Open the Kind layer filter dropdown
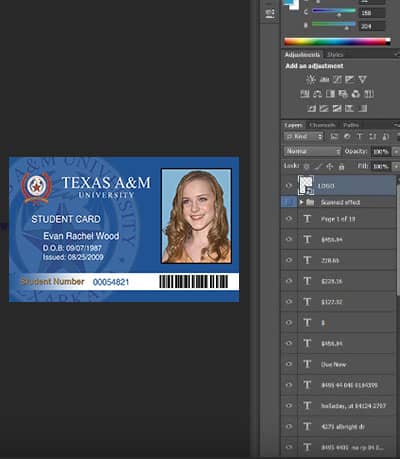 (x=304, y=136)
